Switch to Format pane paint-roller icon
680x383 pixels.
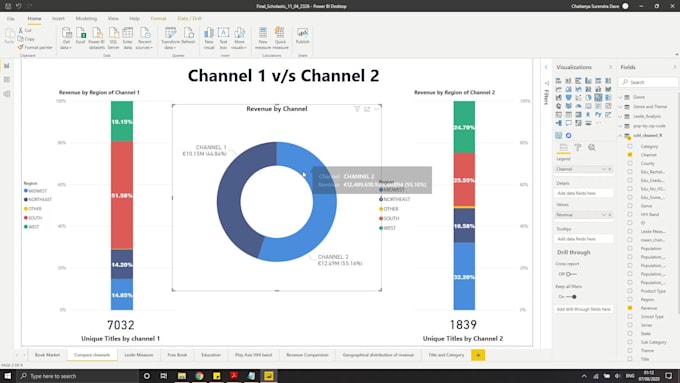578,148
